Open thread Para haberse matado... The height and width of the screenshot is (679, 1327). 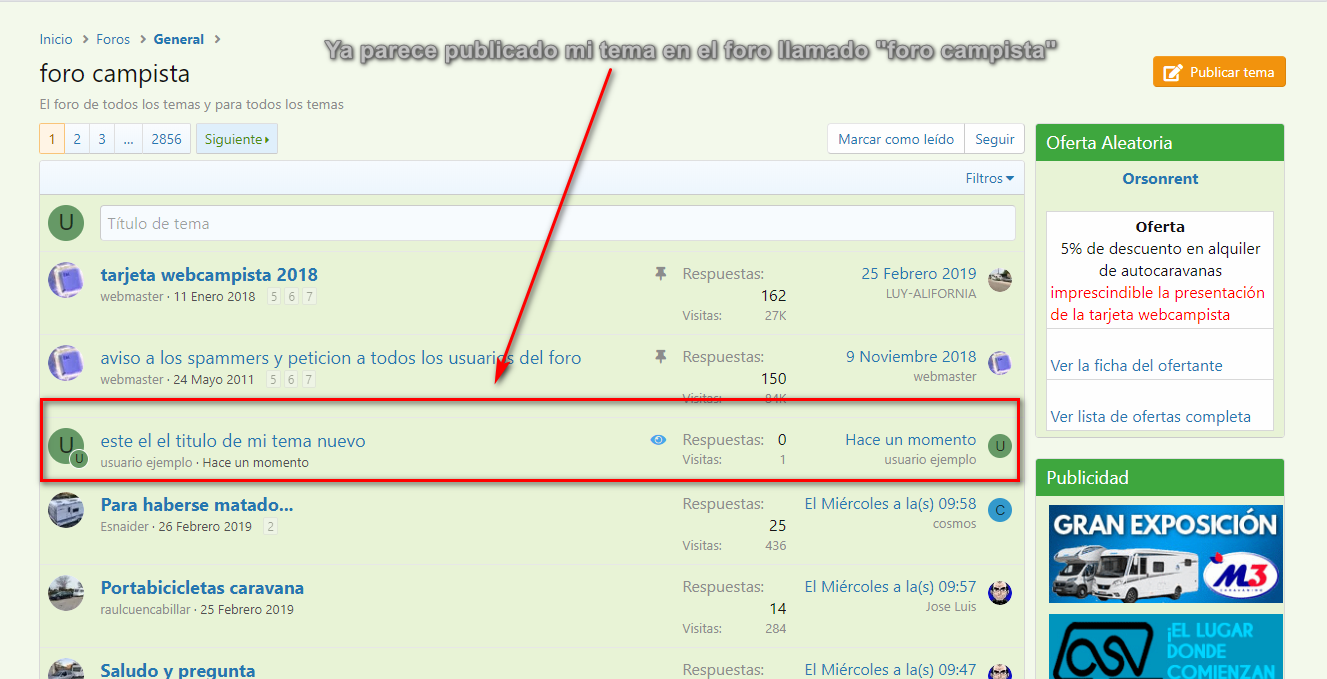coord(197,504)
